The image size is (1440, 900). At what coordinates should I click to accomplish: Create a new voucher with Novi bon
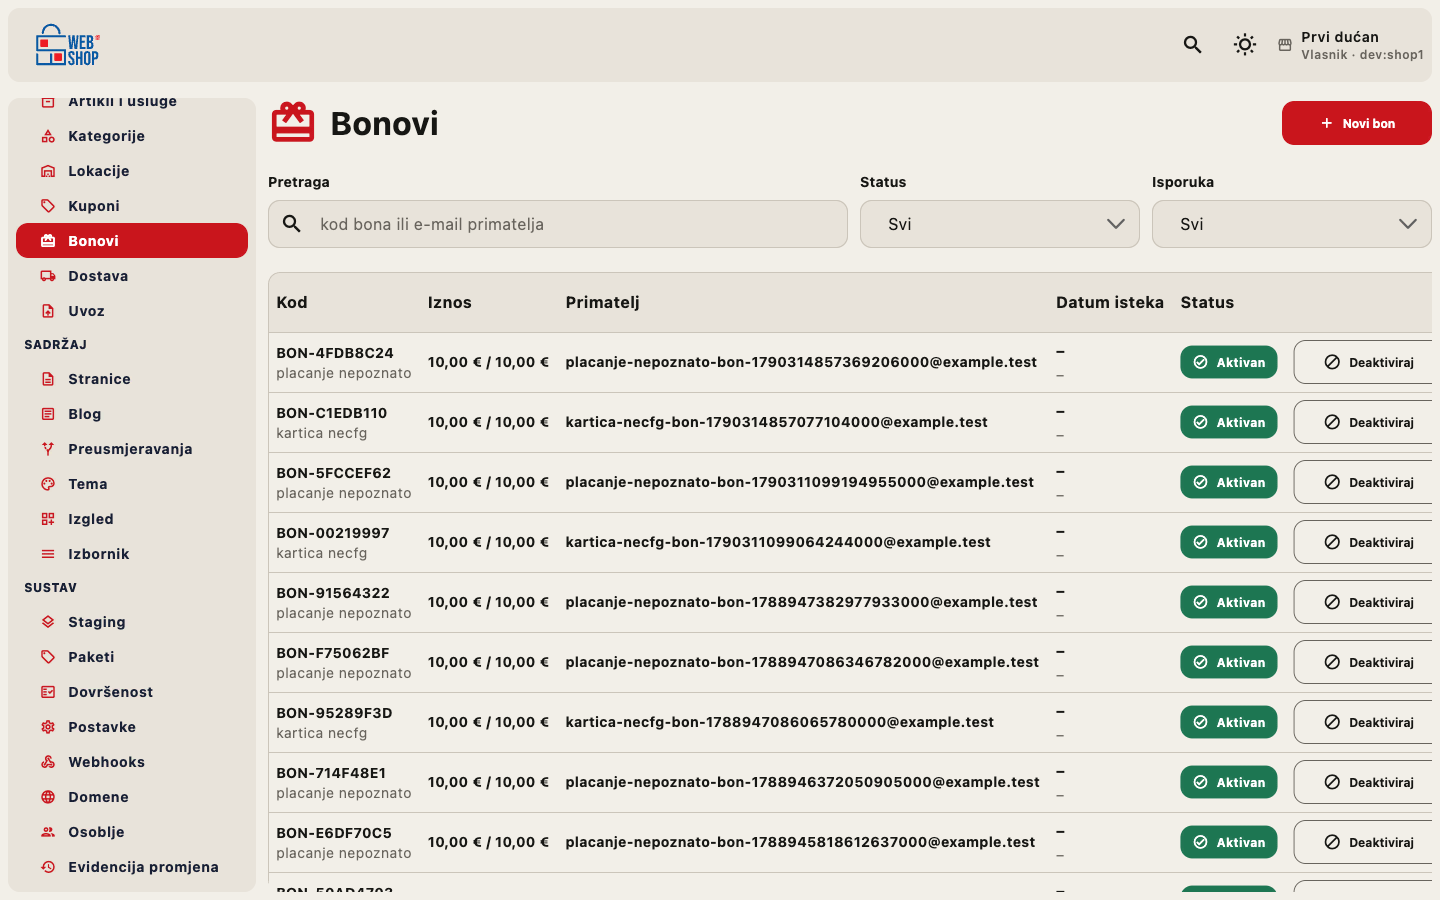pyautogui.click(x=1357, y=123)
